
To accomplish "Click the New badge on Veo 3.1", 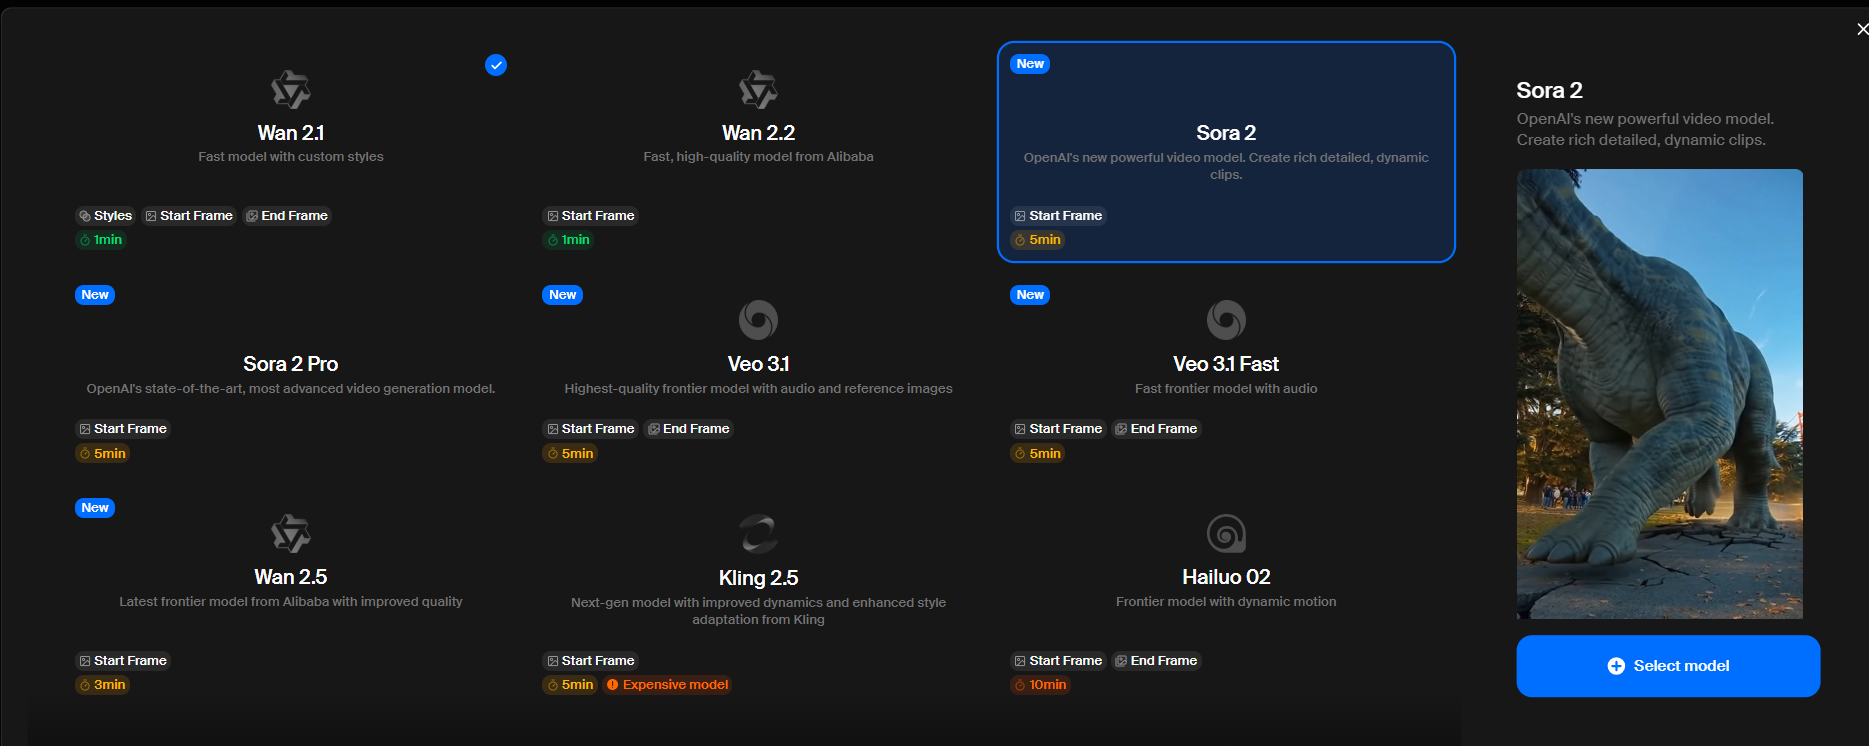I will [562, 295].
